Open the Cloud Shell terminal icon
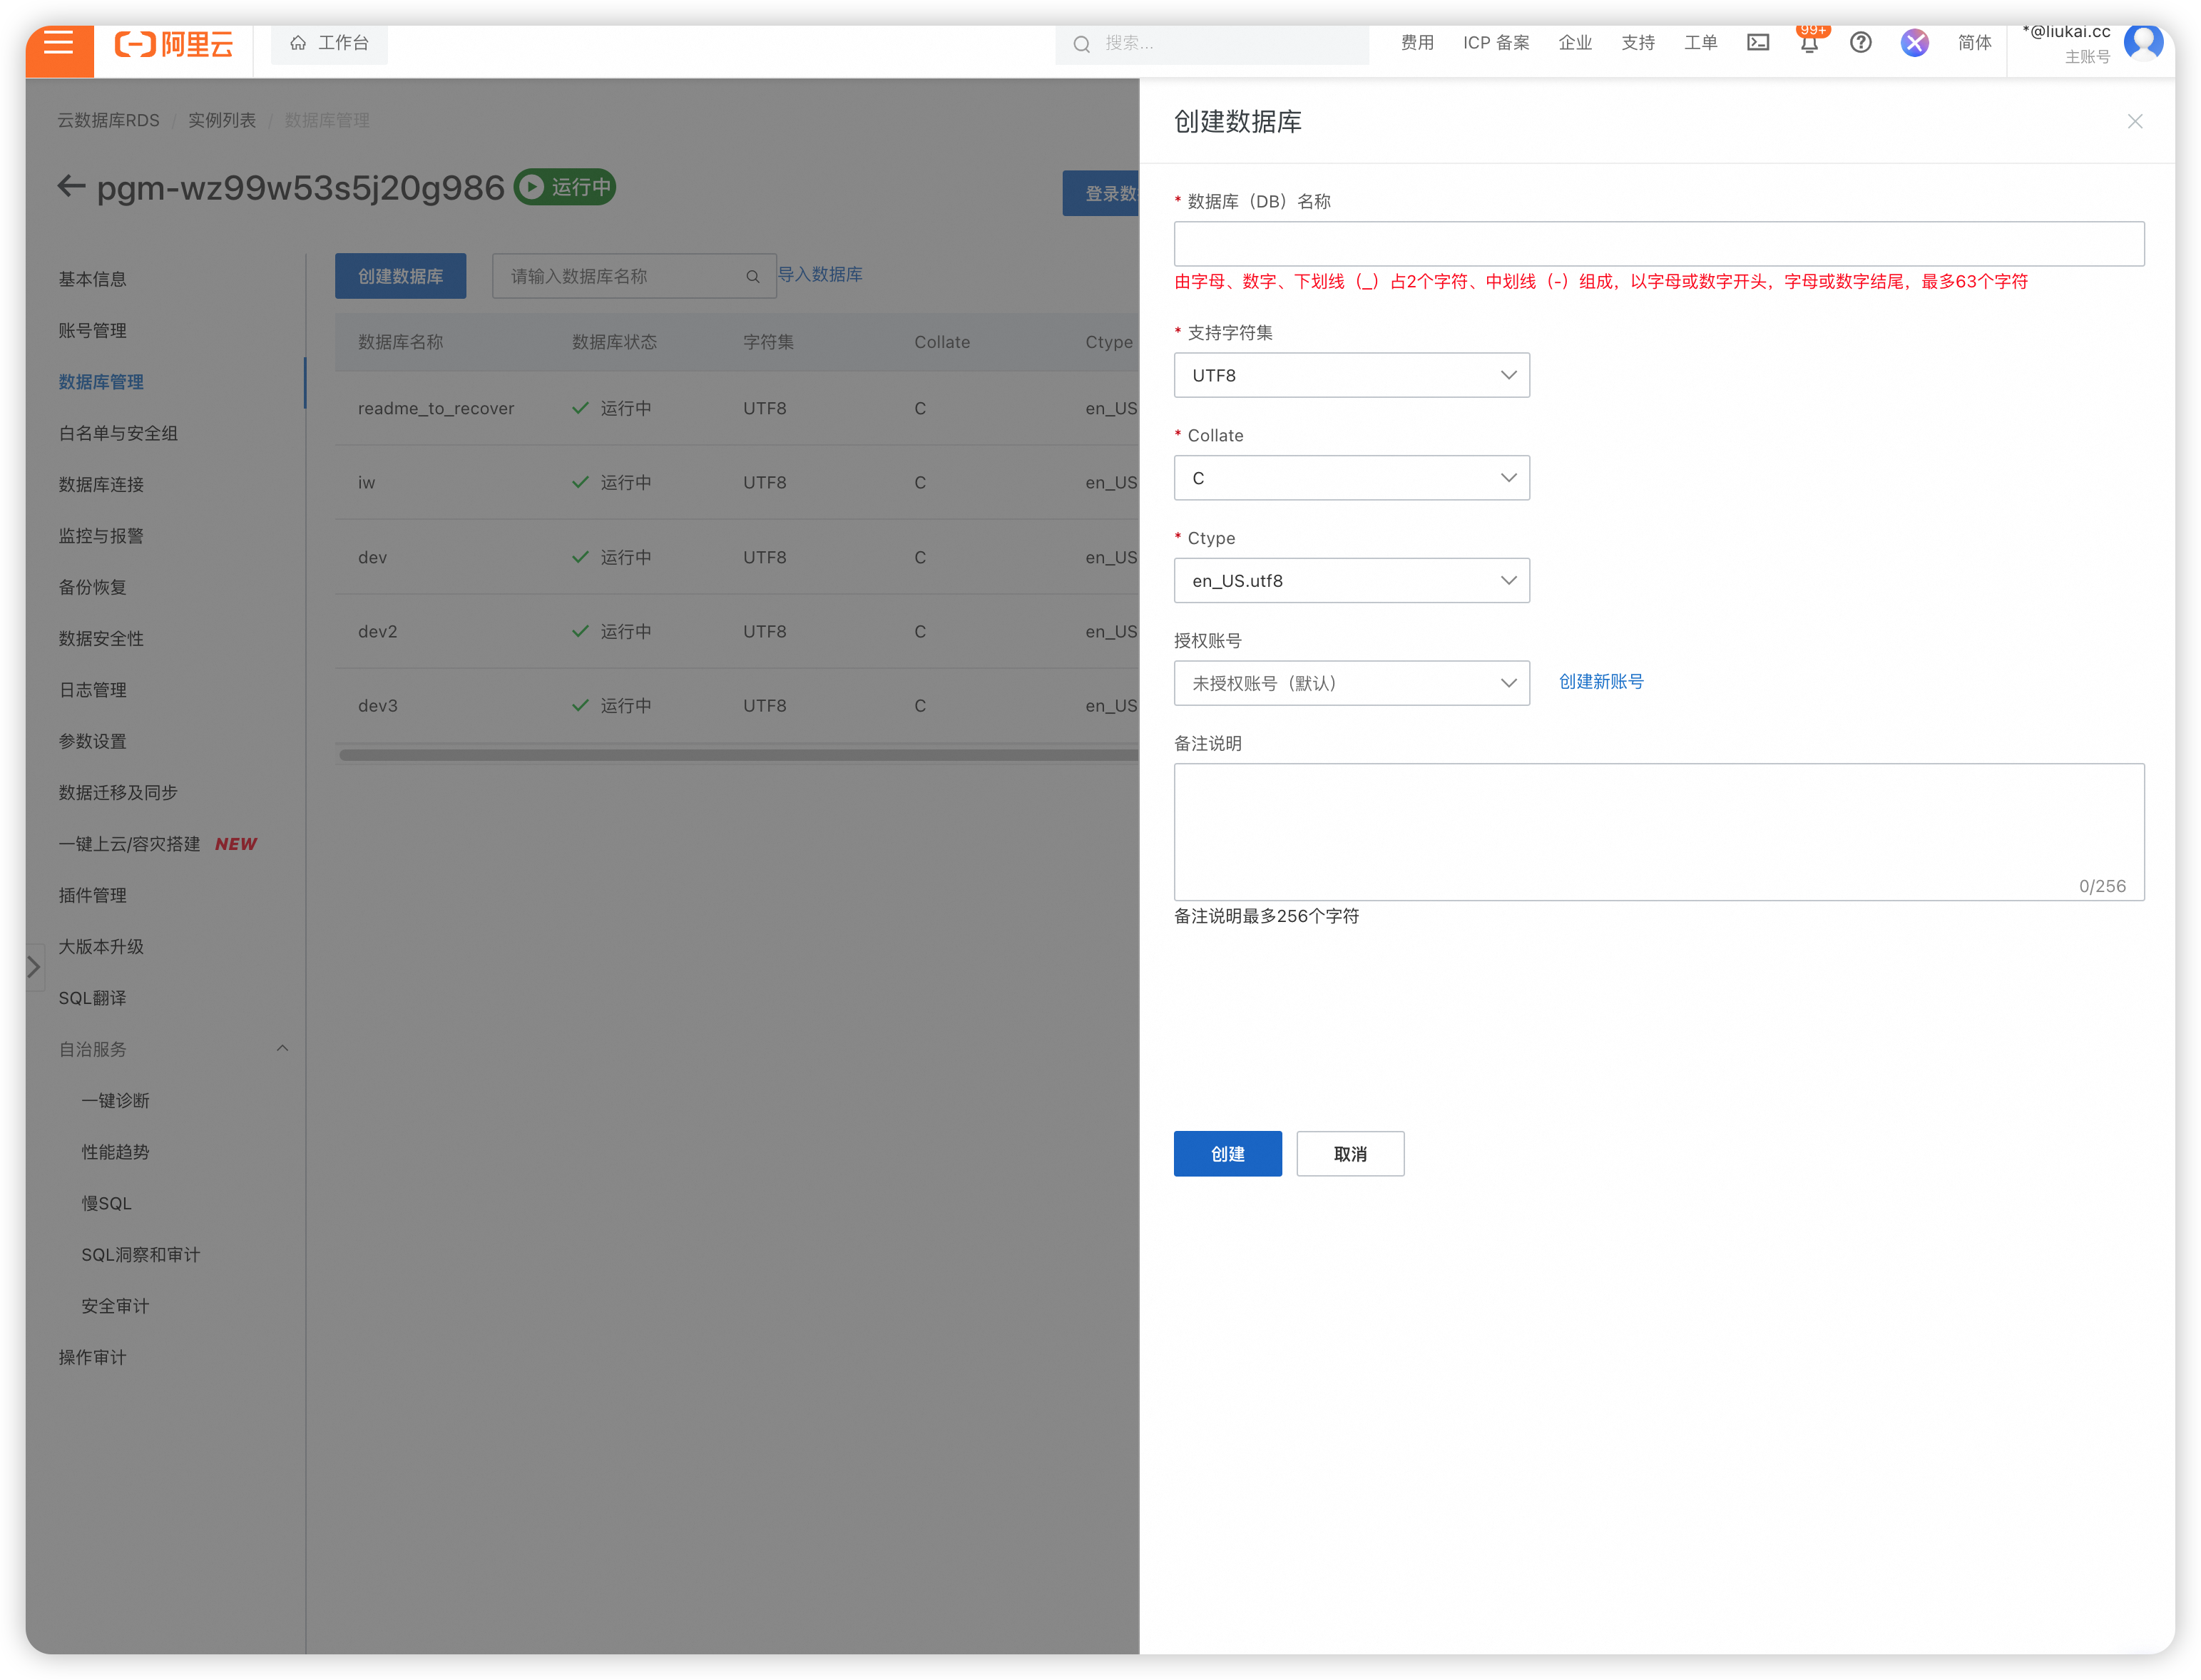 coord(1757,43)
